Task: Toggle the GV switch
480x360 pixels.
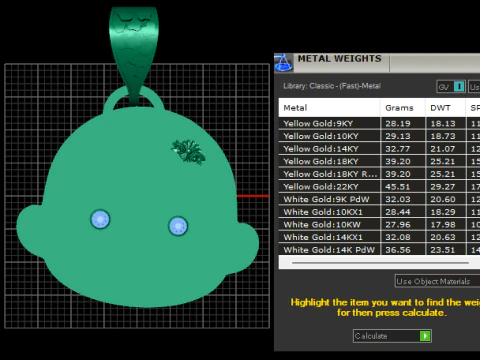Action: pos(451,87)
